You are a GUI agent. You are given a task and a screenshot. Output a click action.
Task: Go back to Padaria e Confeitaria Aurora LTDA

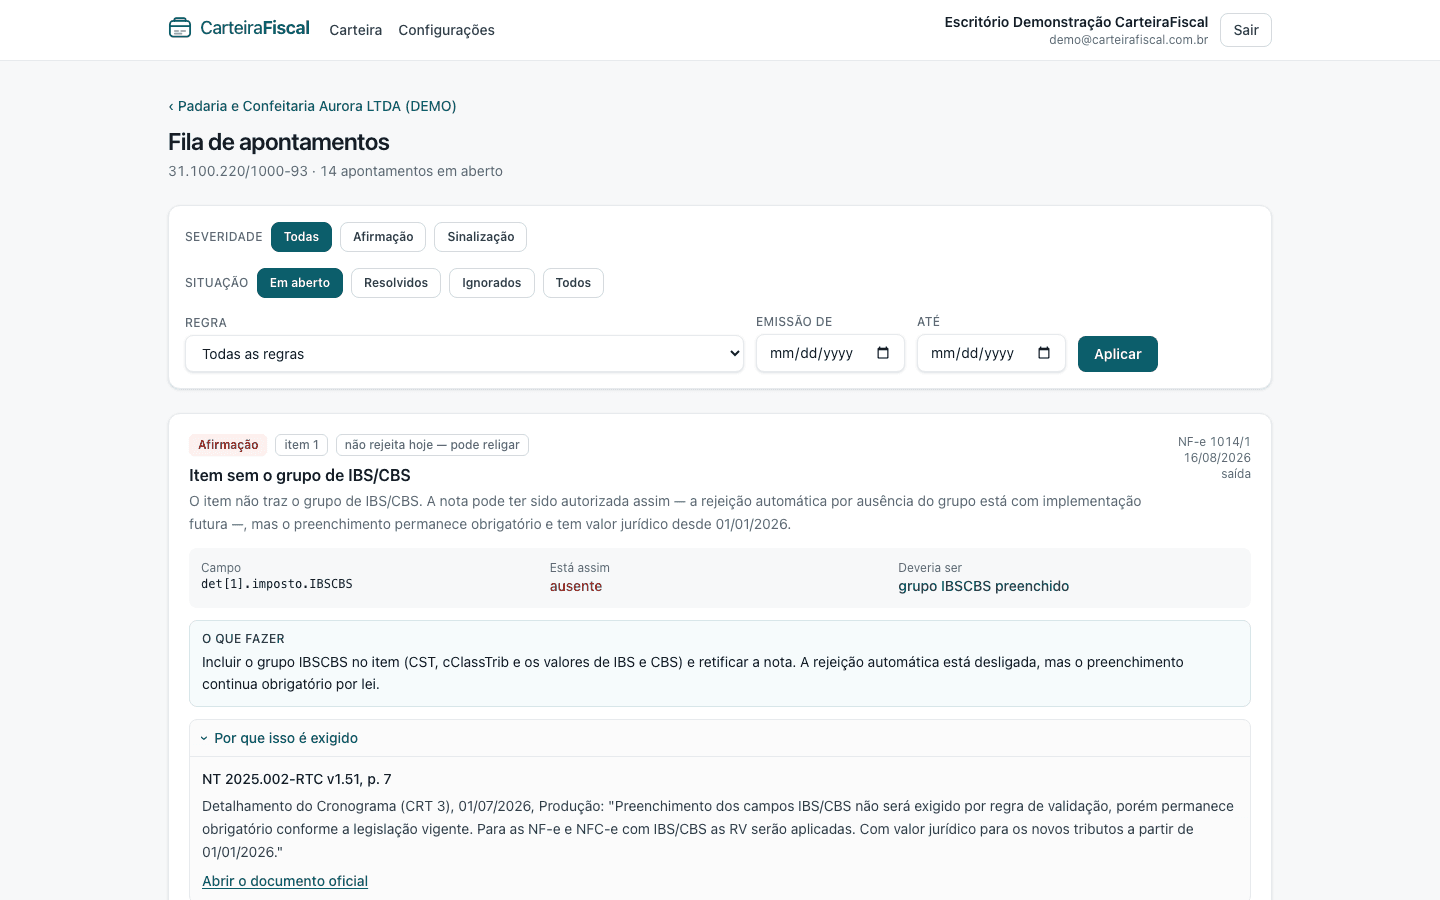(312, 106)
